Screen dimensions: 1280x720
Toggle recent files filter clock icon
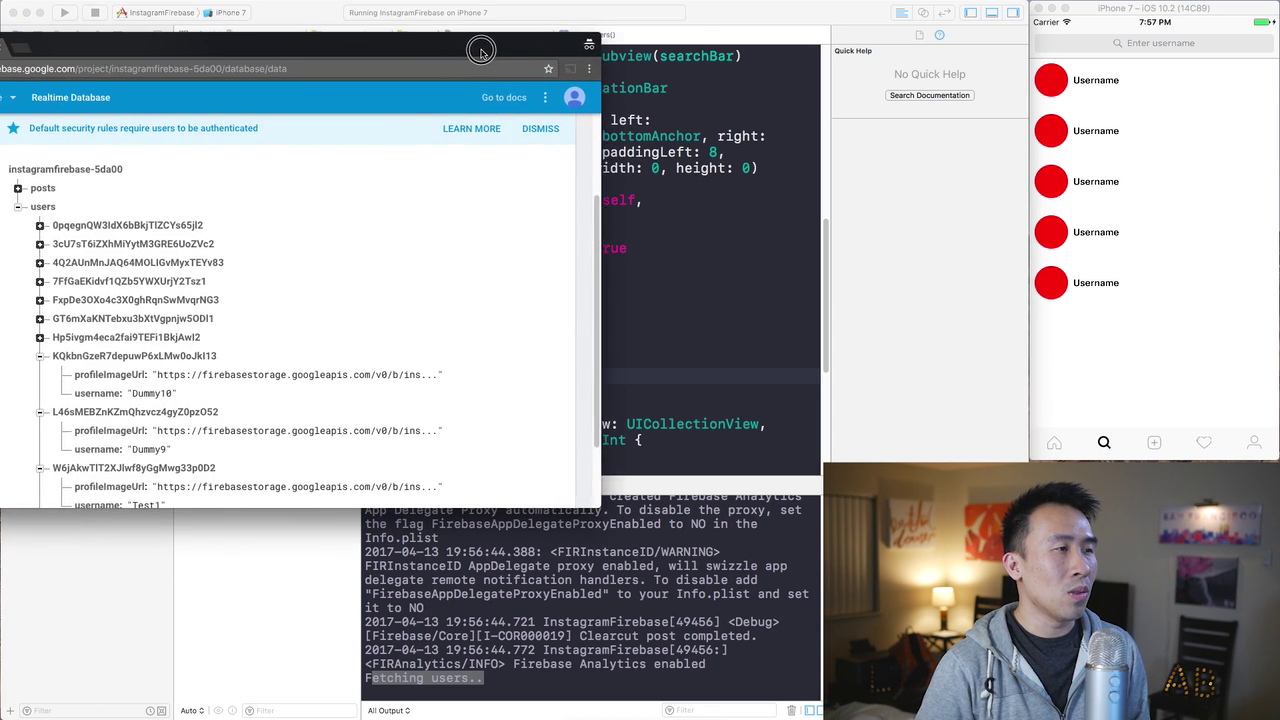pyautogui.click(x=151, y=711)
